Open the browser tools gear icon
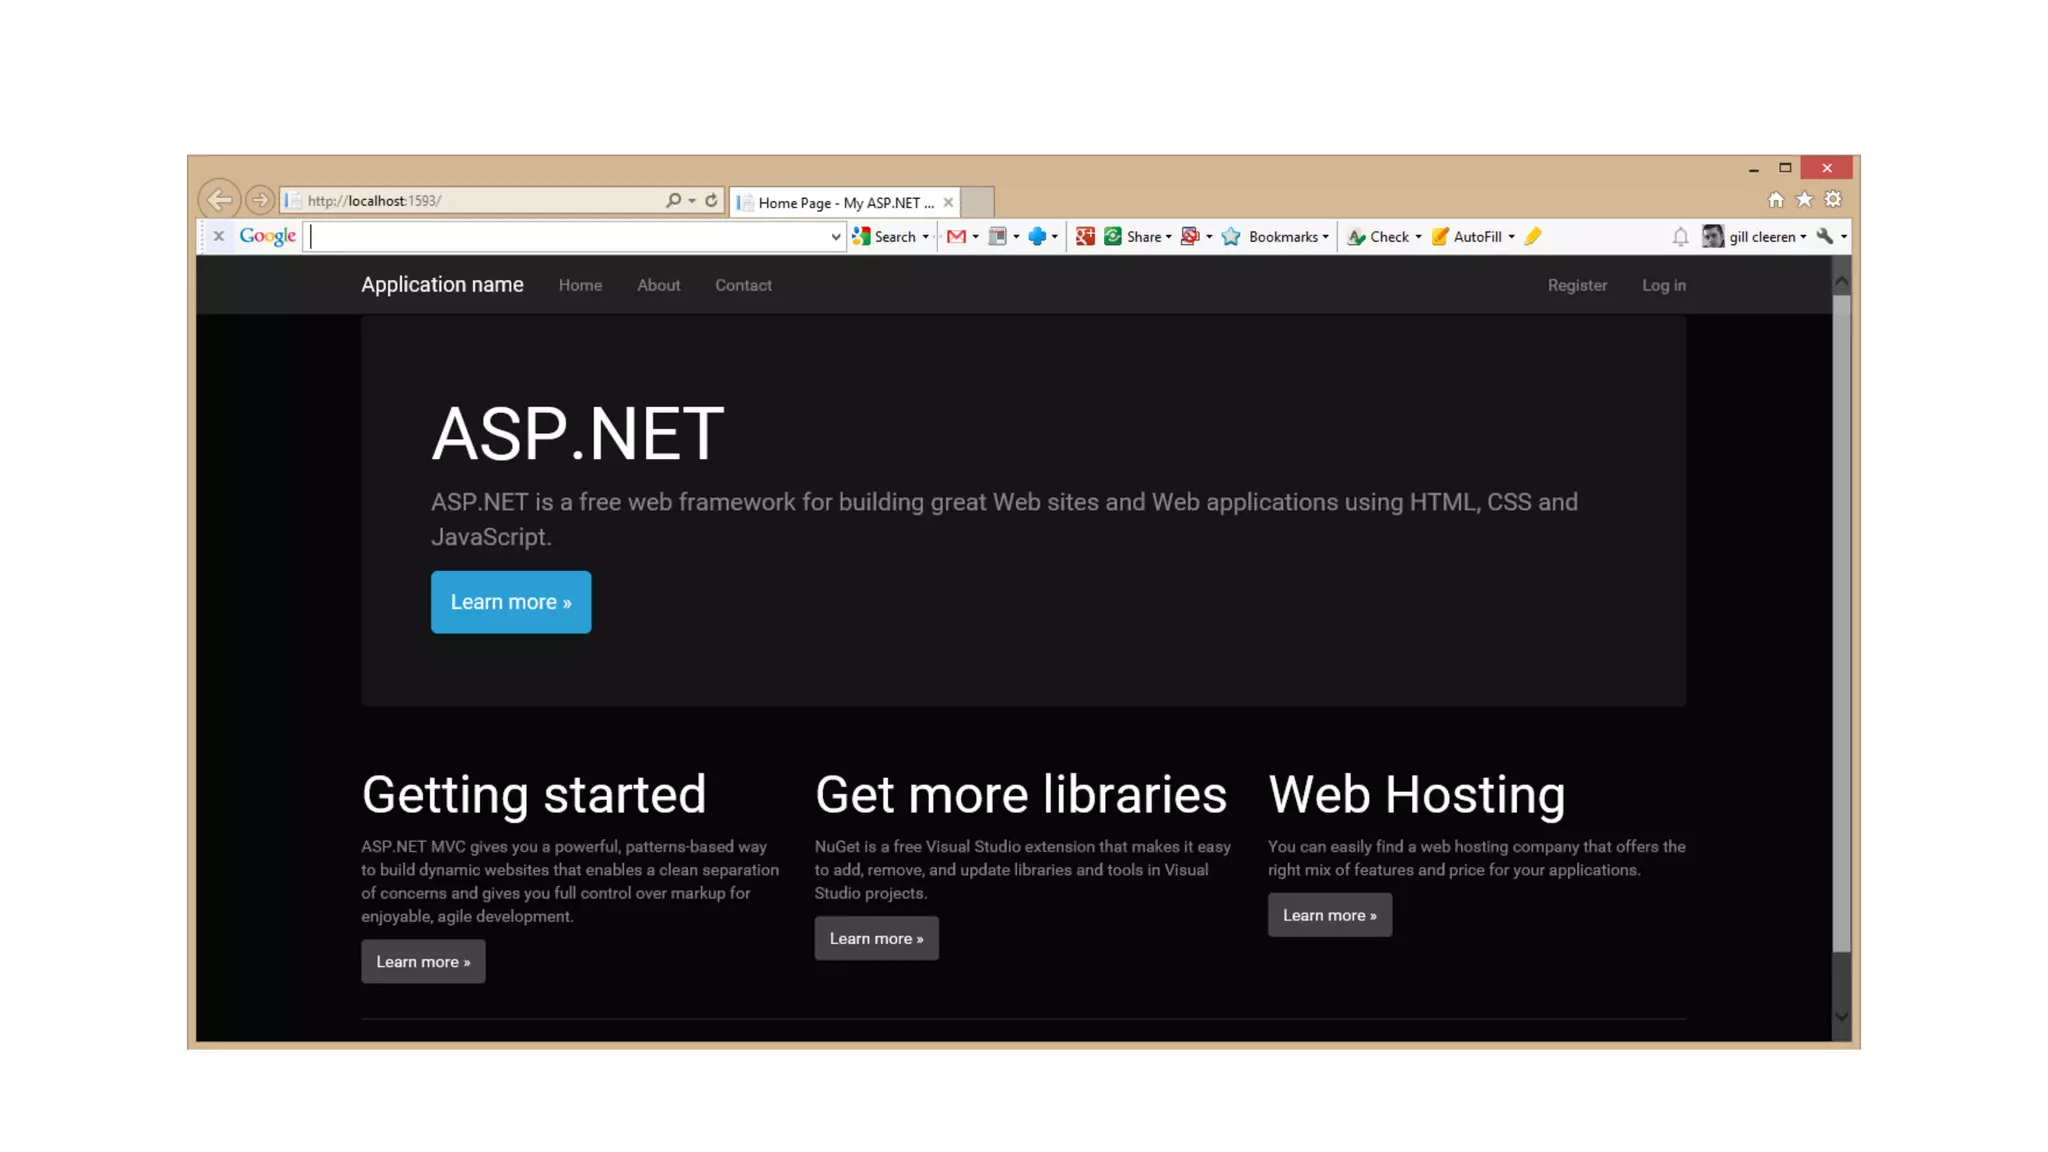Image resolution: width=2048 pixels, height=1152 pixels. [x=1833, y=200]
